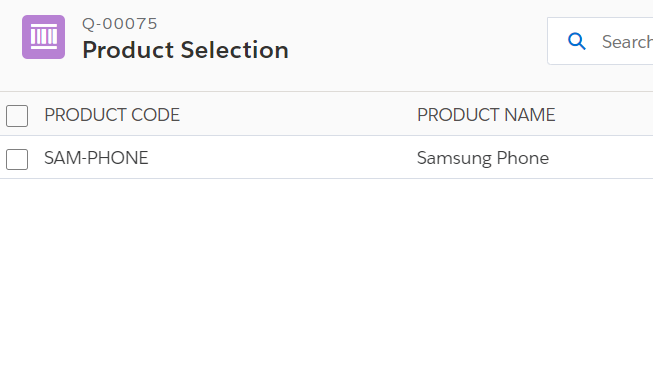Select the SAM-PHONE product code cell
The image size is (653, 385).
click(x=96, y=158)
